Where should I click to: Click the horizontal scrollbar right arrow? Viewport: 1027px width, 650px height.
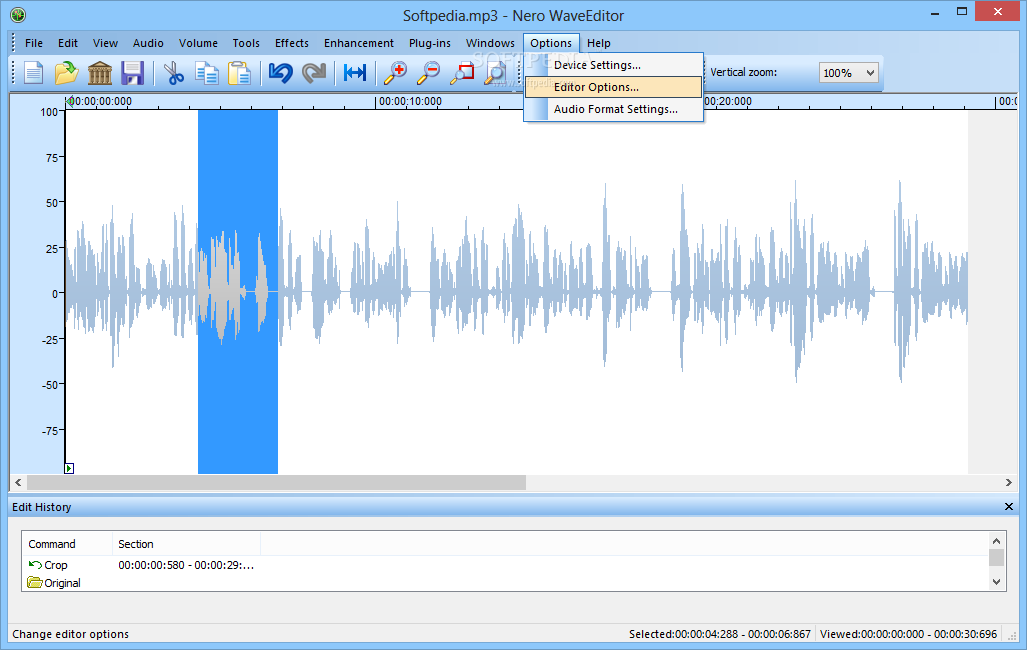[x=1009, y=482]
